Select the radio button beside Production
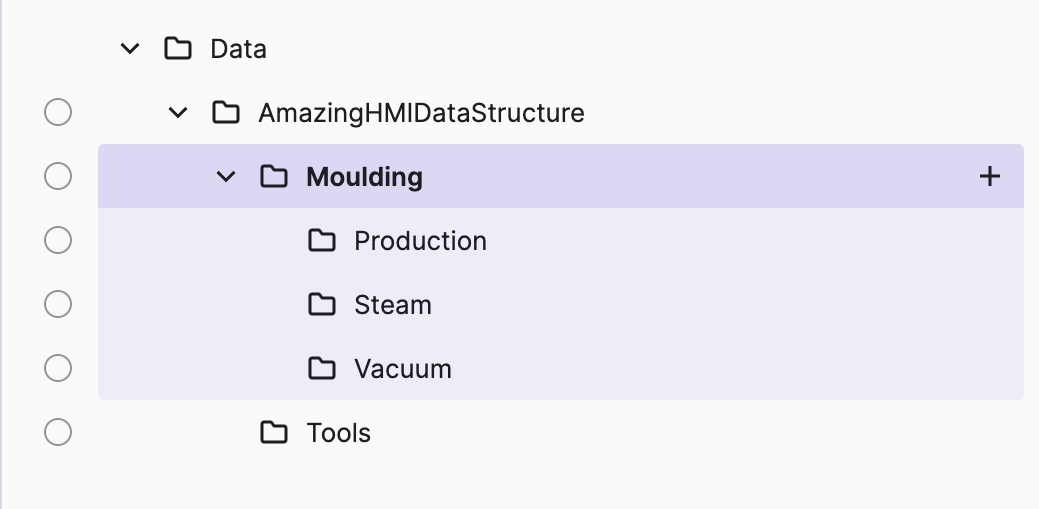1039x509 pixels. click(58, 241)
